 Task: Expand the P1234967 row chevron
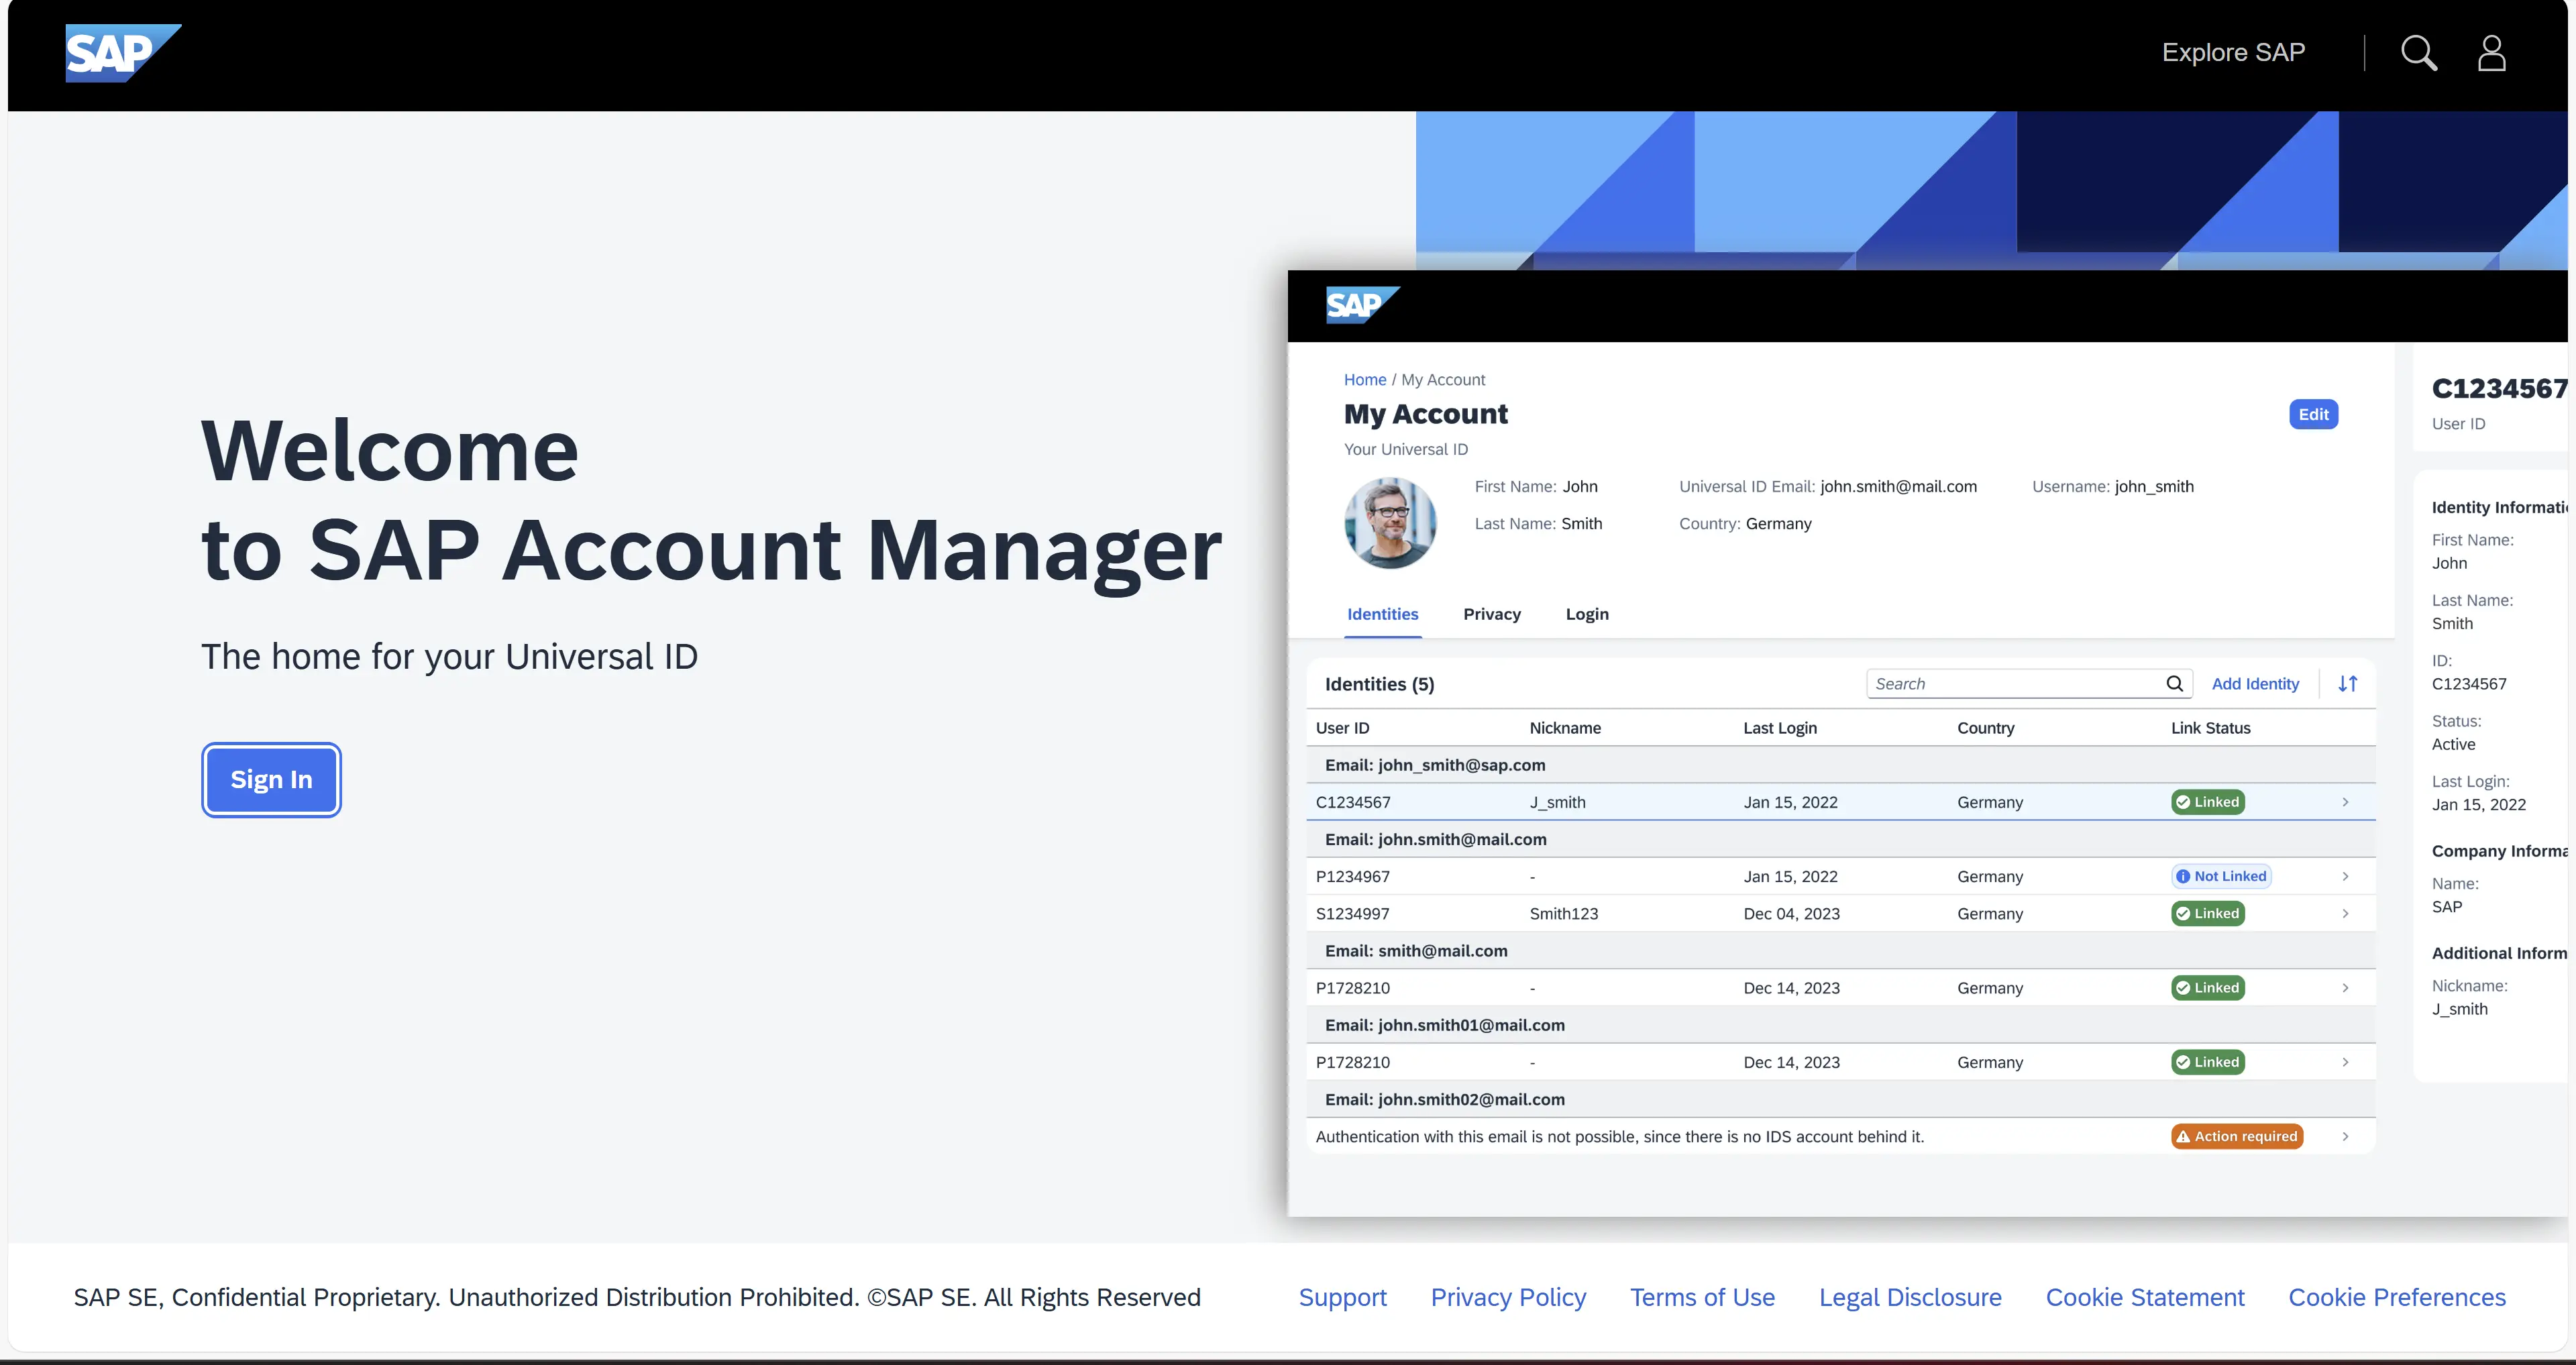(x=2345, y=876)
